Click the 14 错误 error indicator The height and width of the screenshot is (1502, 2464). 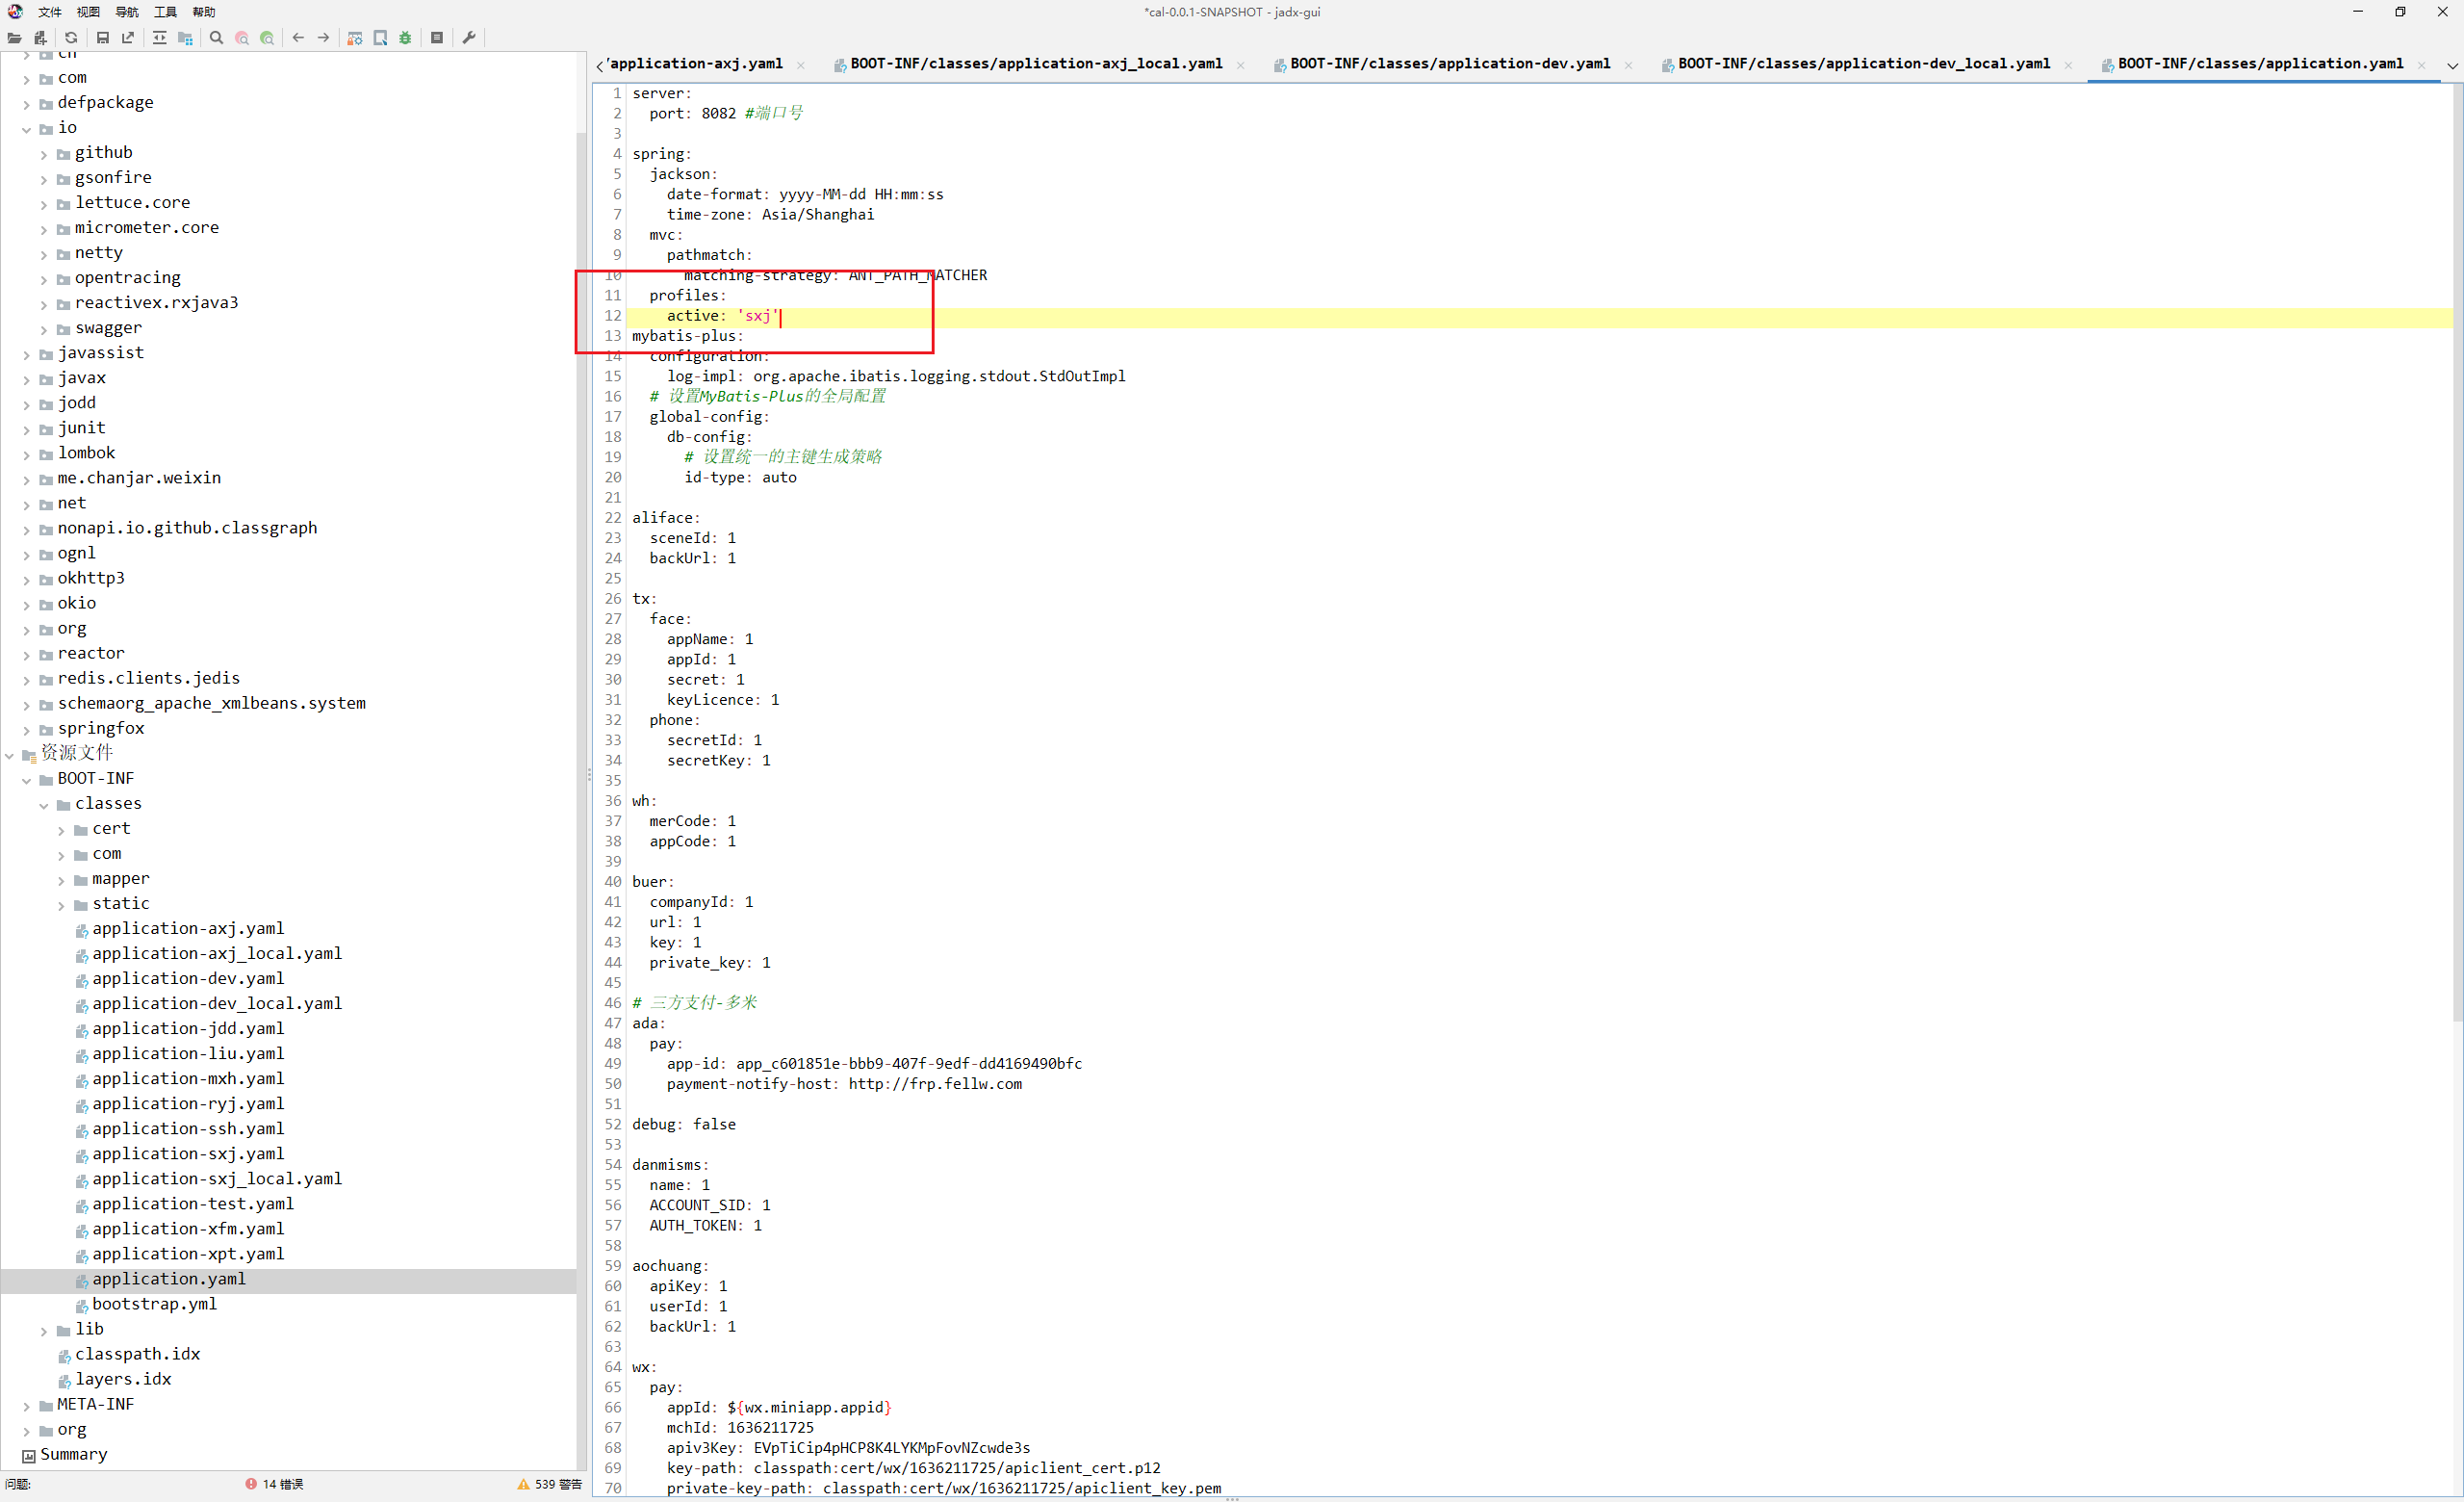274,1484
